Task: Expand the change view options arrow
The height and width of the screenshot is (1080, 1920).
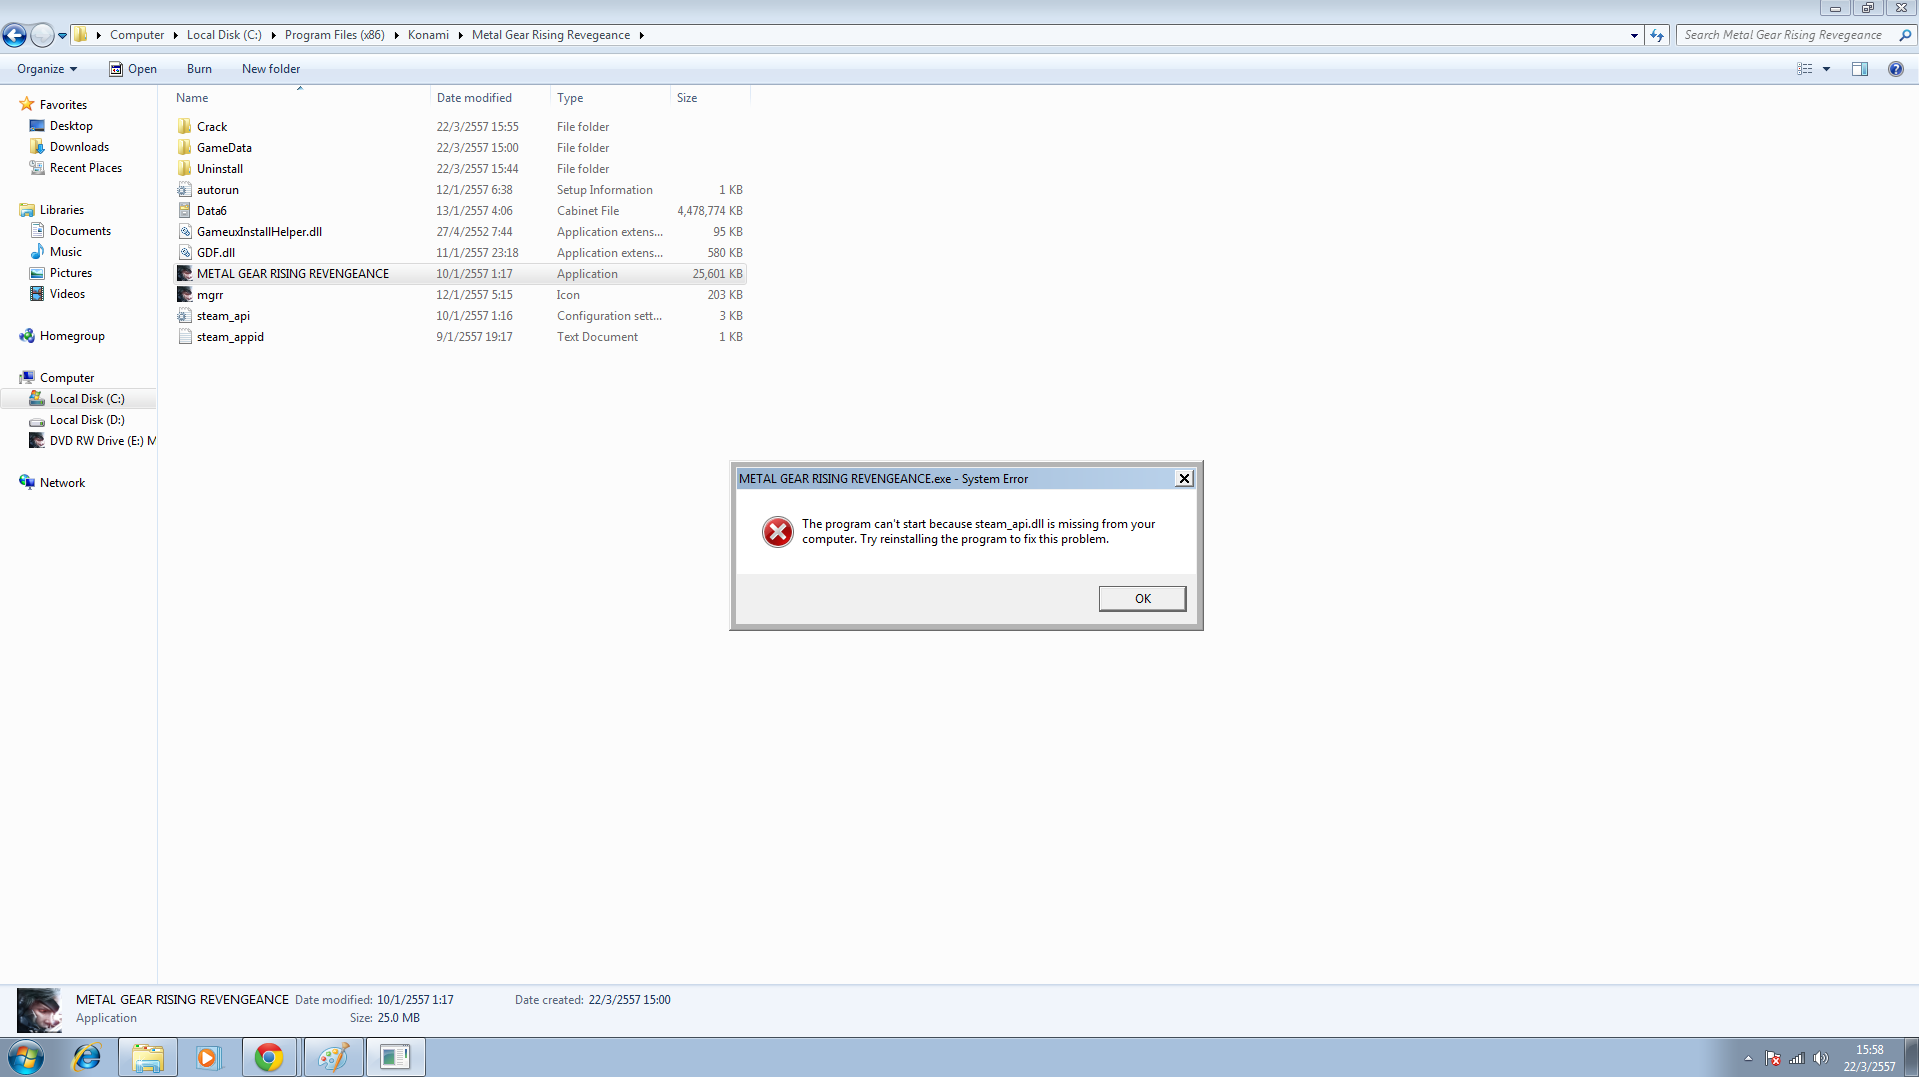Action: tap(1826, 69)
